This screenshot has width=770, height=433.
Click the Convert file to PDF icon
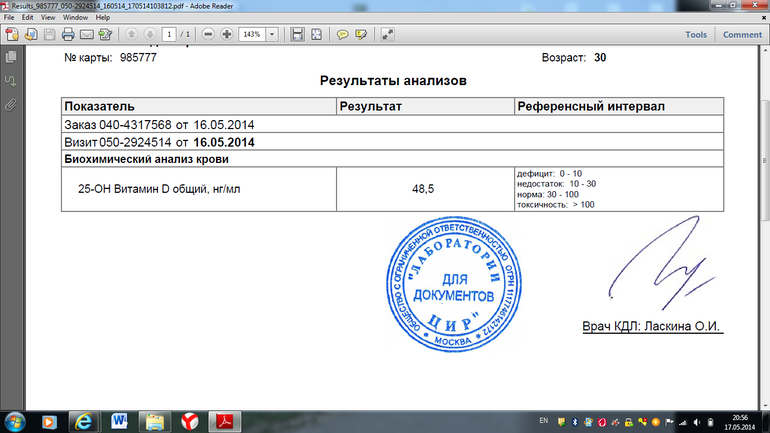pyautogui.click(x=31, y=34)
